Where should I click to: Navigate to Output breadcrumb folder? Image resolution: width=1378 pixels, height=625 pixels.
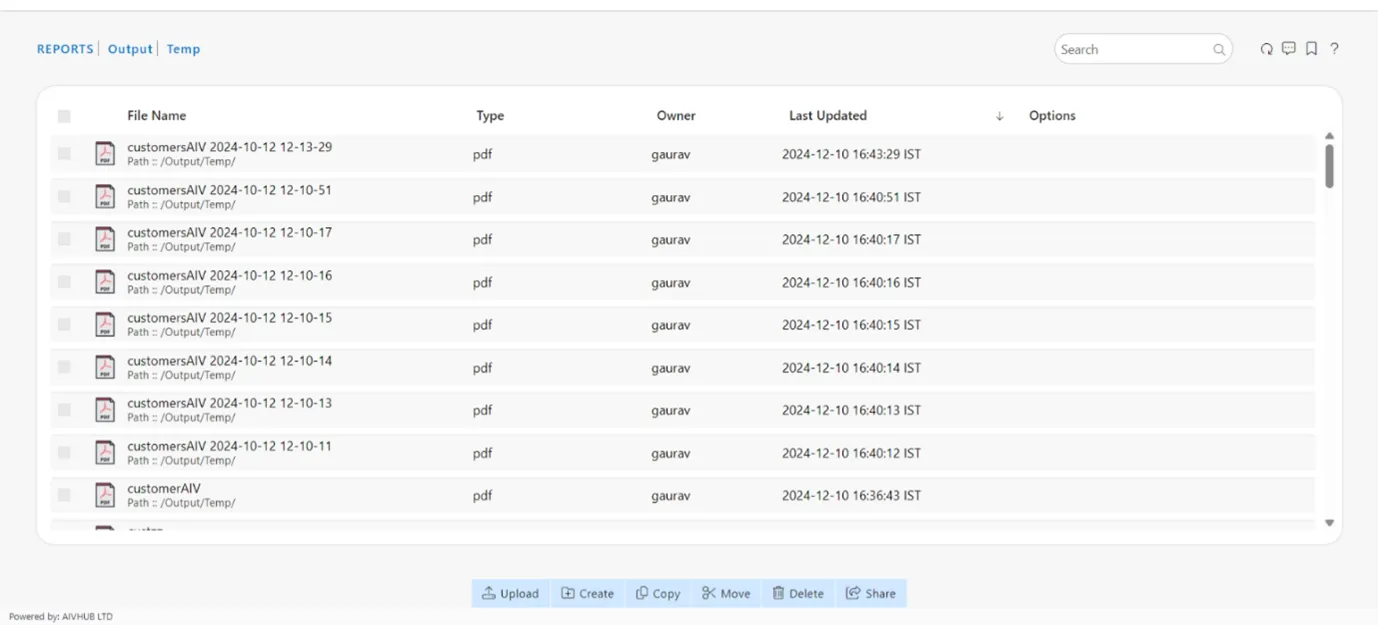pos(130,49)
